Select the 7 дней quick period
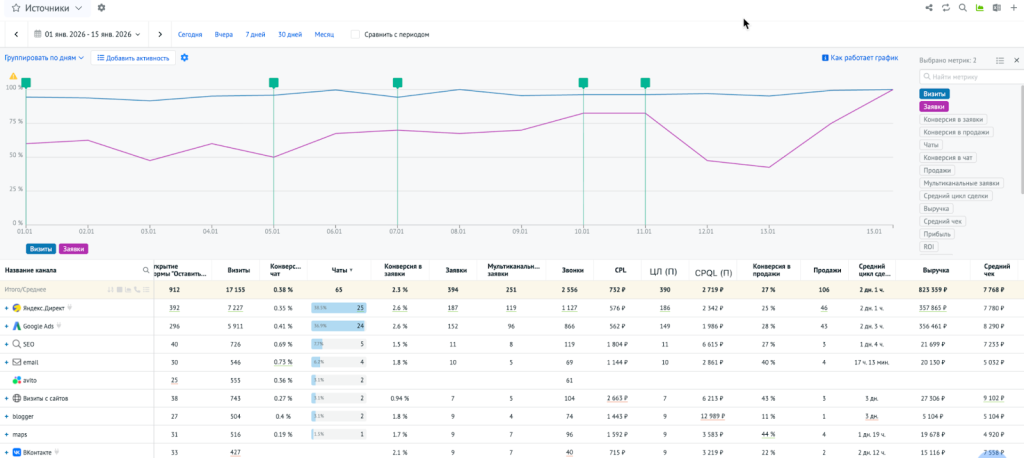 (x=255, y=34)
